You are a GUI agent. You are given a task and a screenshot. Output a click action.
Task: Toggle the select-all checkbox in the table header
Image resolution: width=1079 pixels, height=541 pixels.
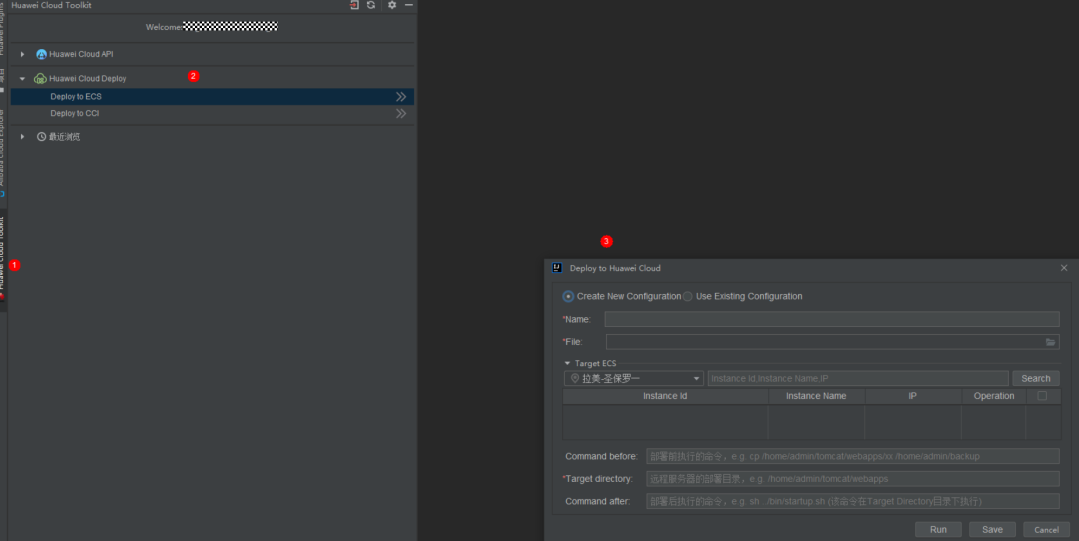point(1042,396)
